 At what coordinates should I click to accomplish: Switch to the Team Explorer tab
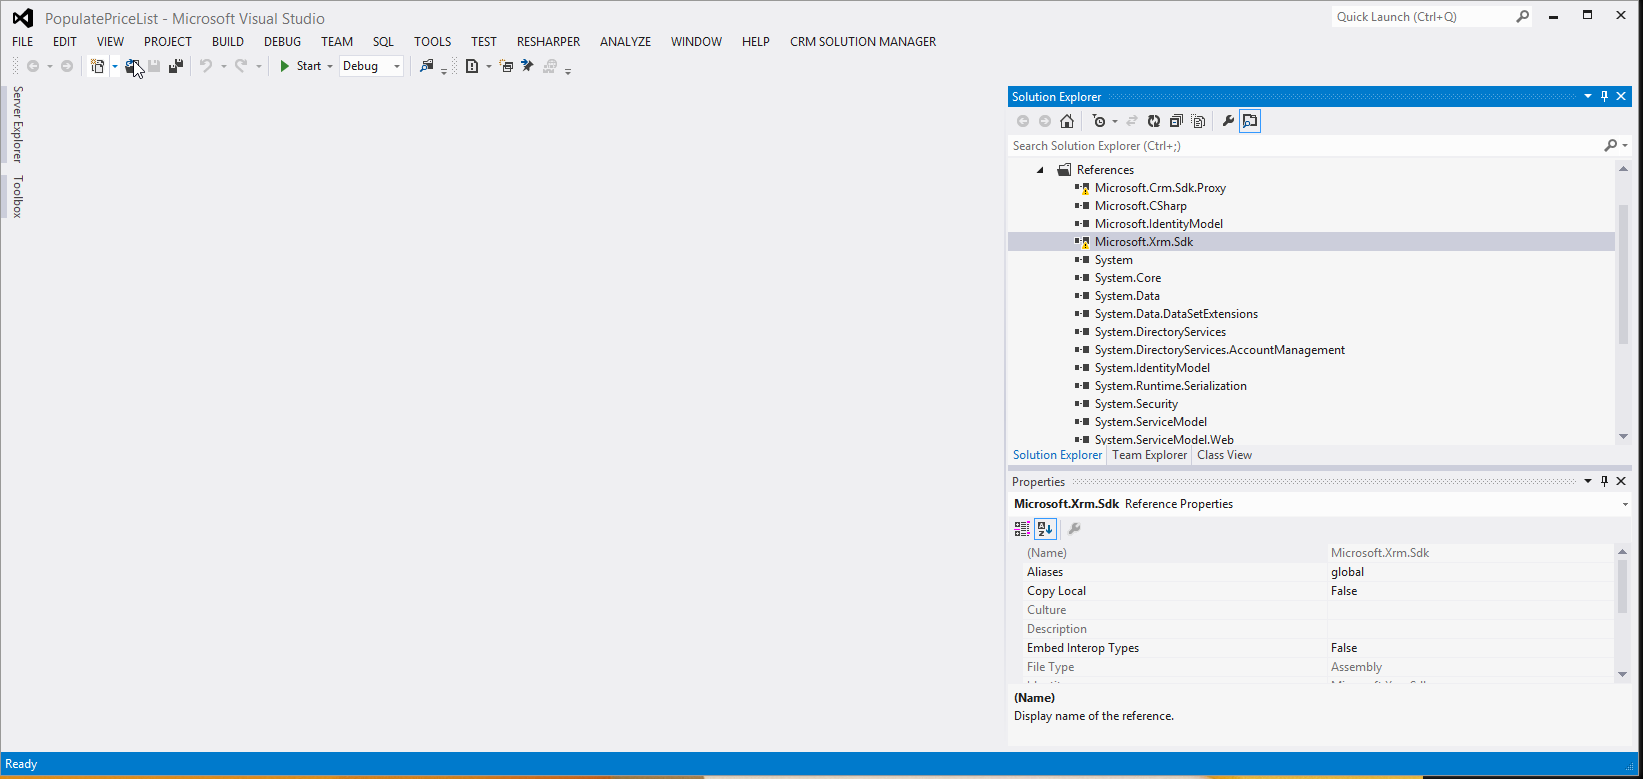click(x=1150, y=455)
